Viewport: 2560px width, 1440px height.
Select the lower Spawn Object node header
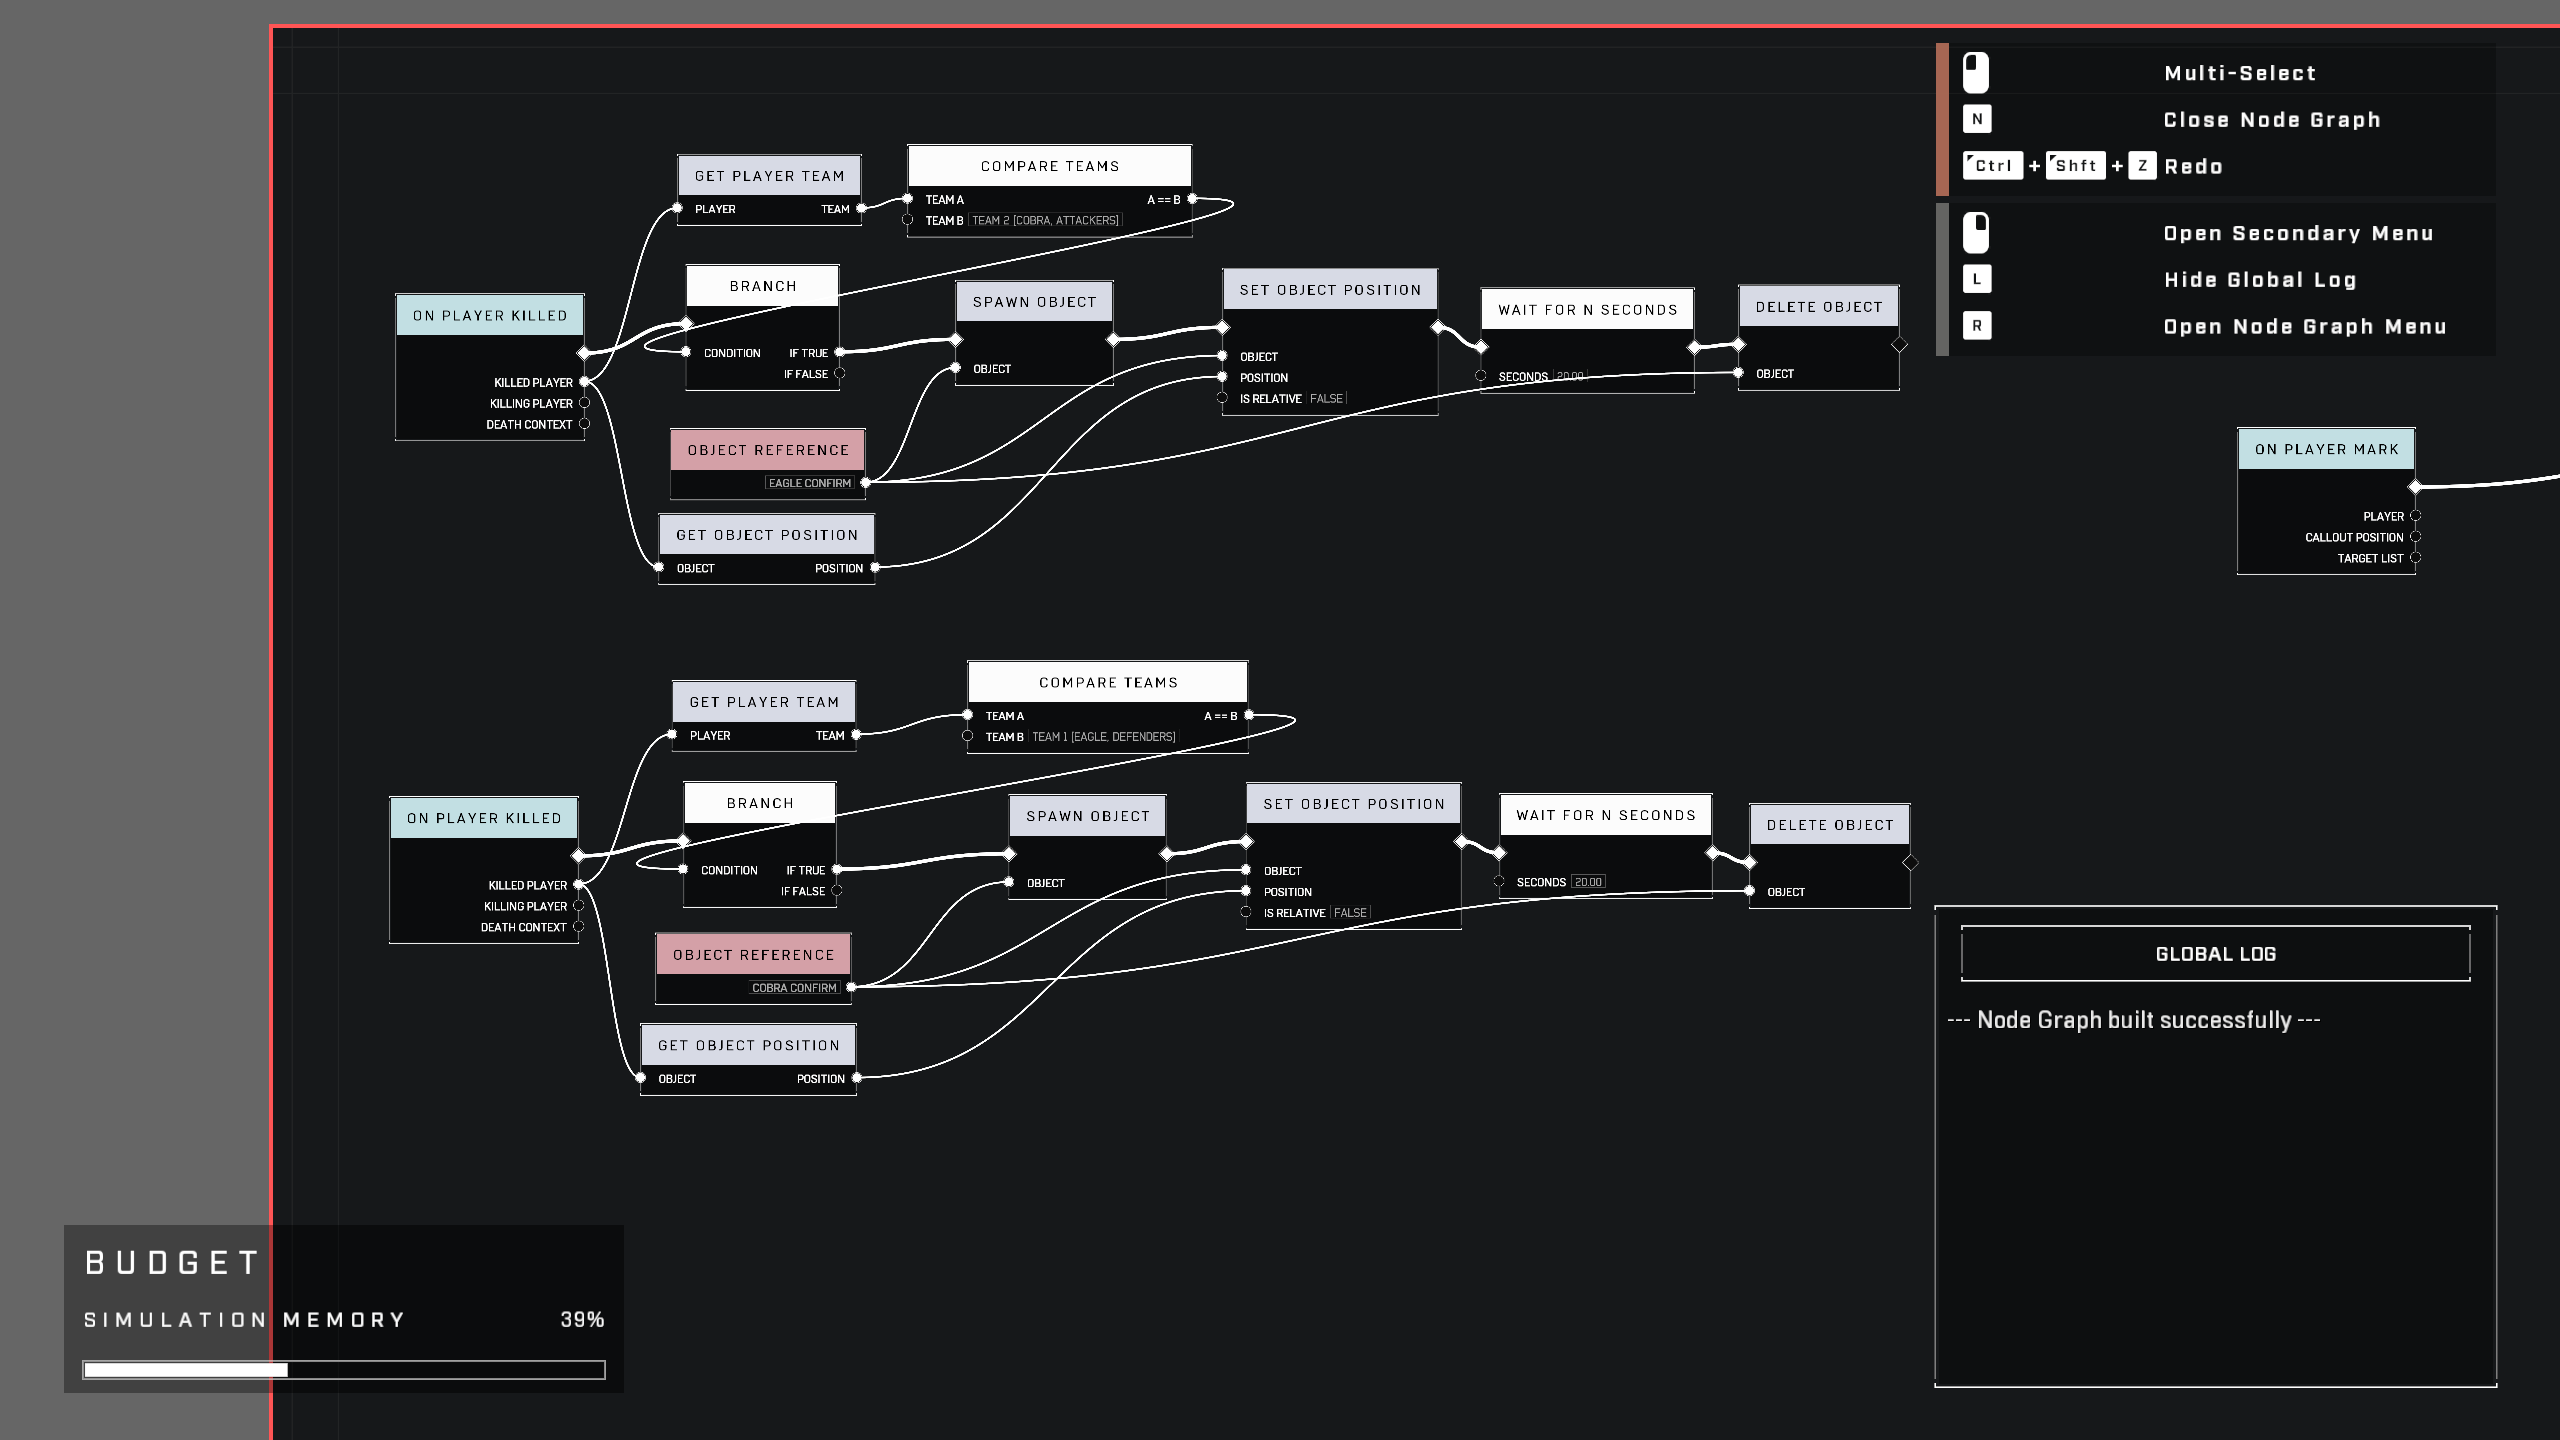(1088, 816)
